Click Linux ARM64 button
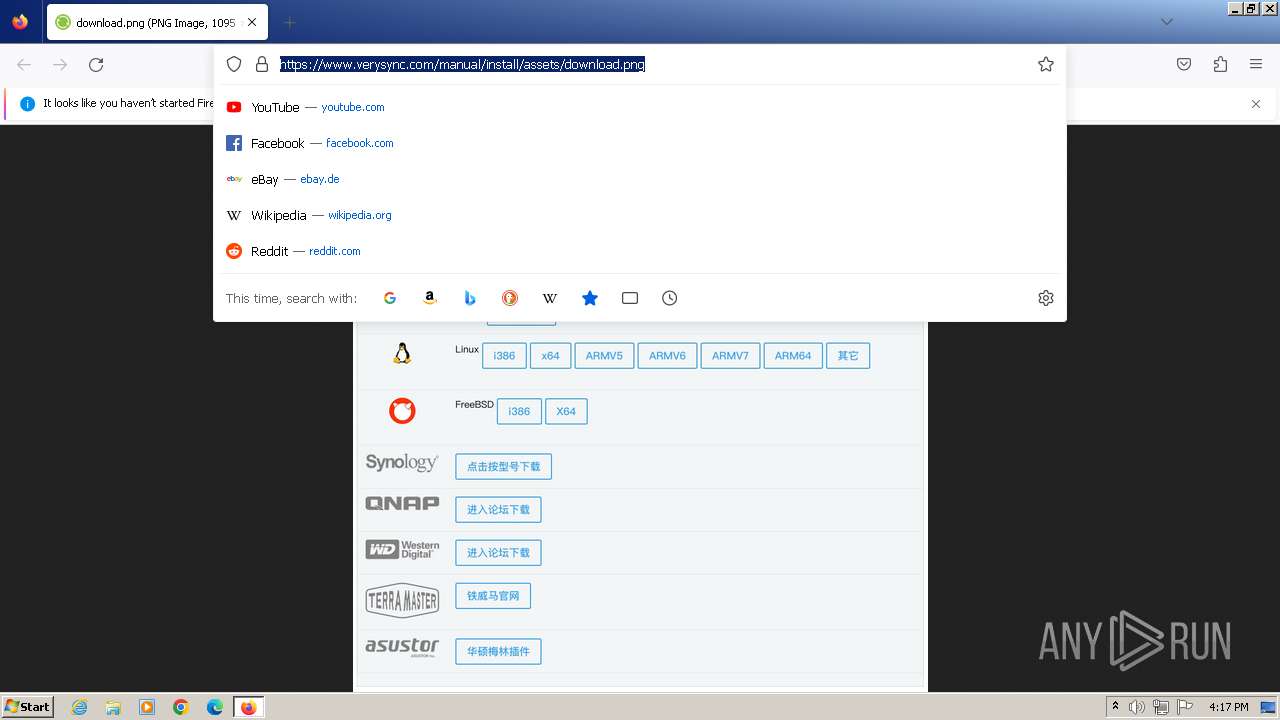 pyautogui.click(x=793, y=356)
